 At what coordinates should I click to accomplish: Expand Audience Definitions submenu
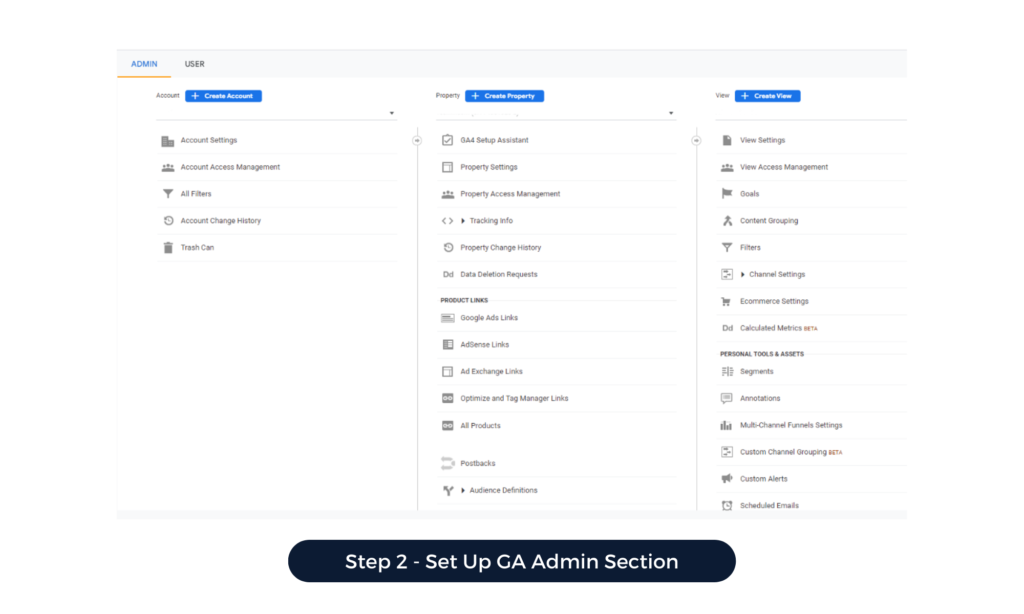pyautogui.click(x=463, y=490)
